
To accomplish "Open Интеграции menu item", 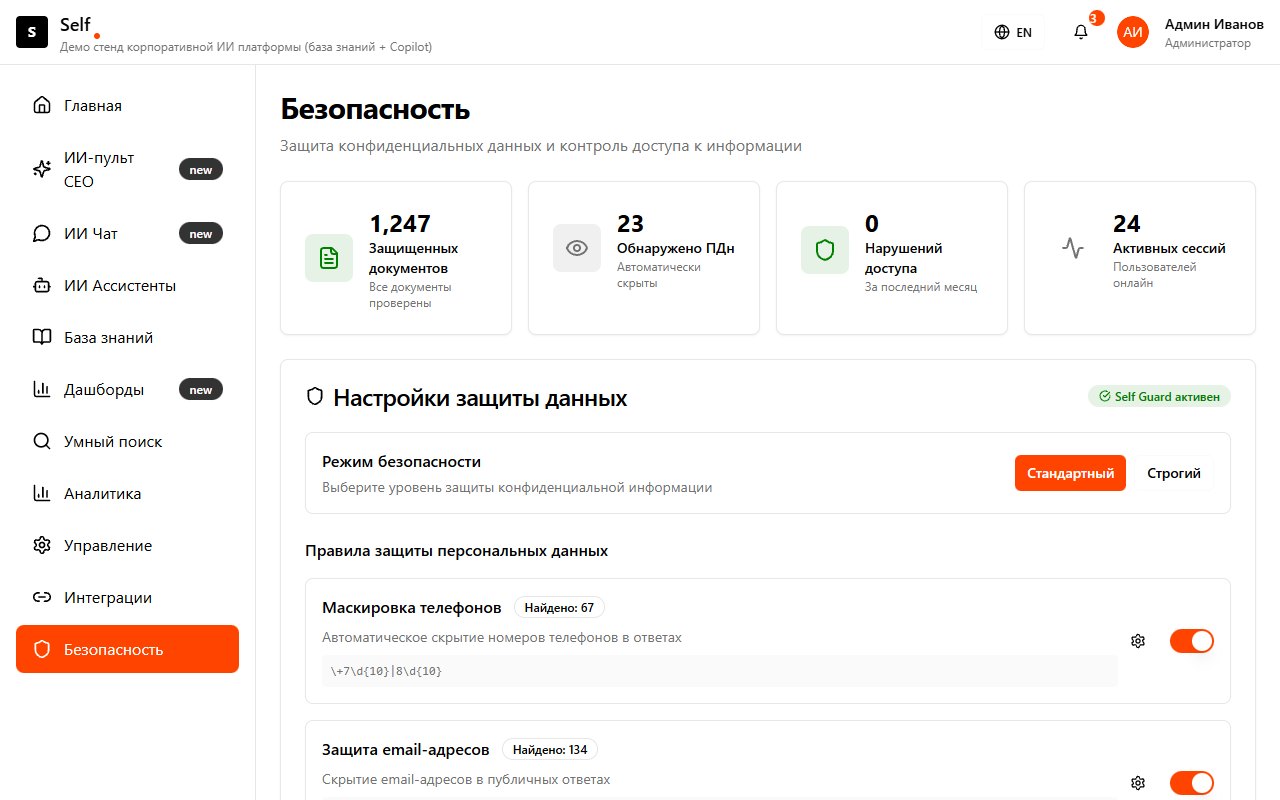I will click(127, 597).
